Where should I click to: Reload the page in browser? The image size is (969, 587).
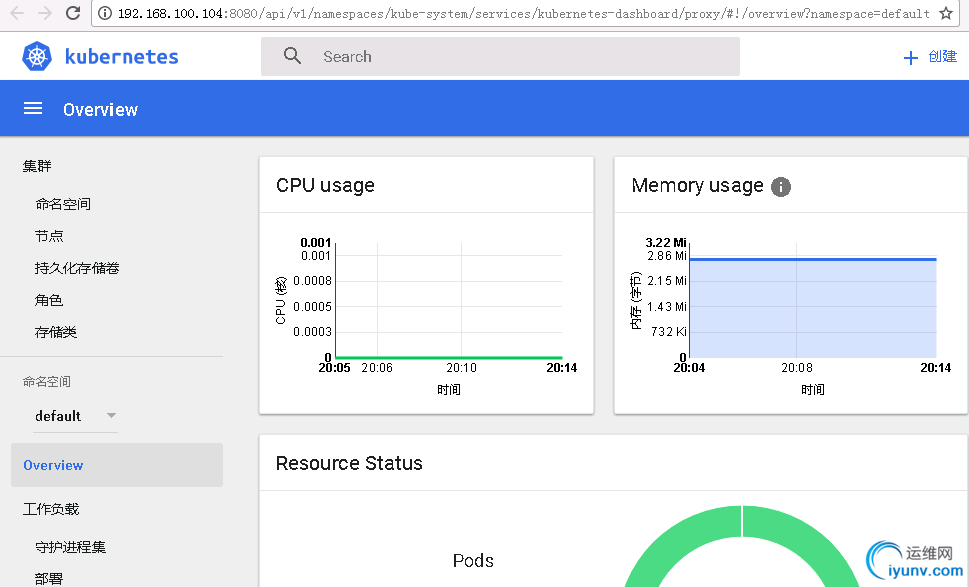point(73,14)
